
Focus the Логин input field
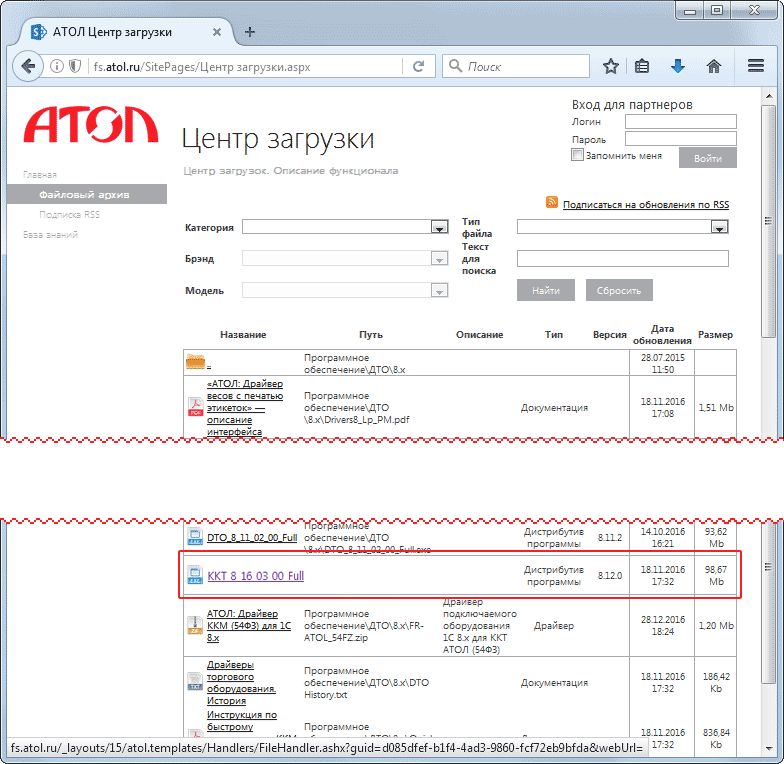point(680,122)
